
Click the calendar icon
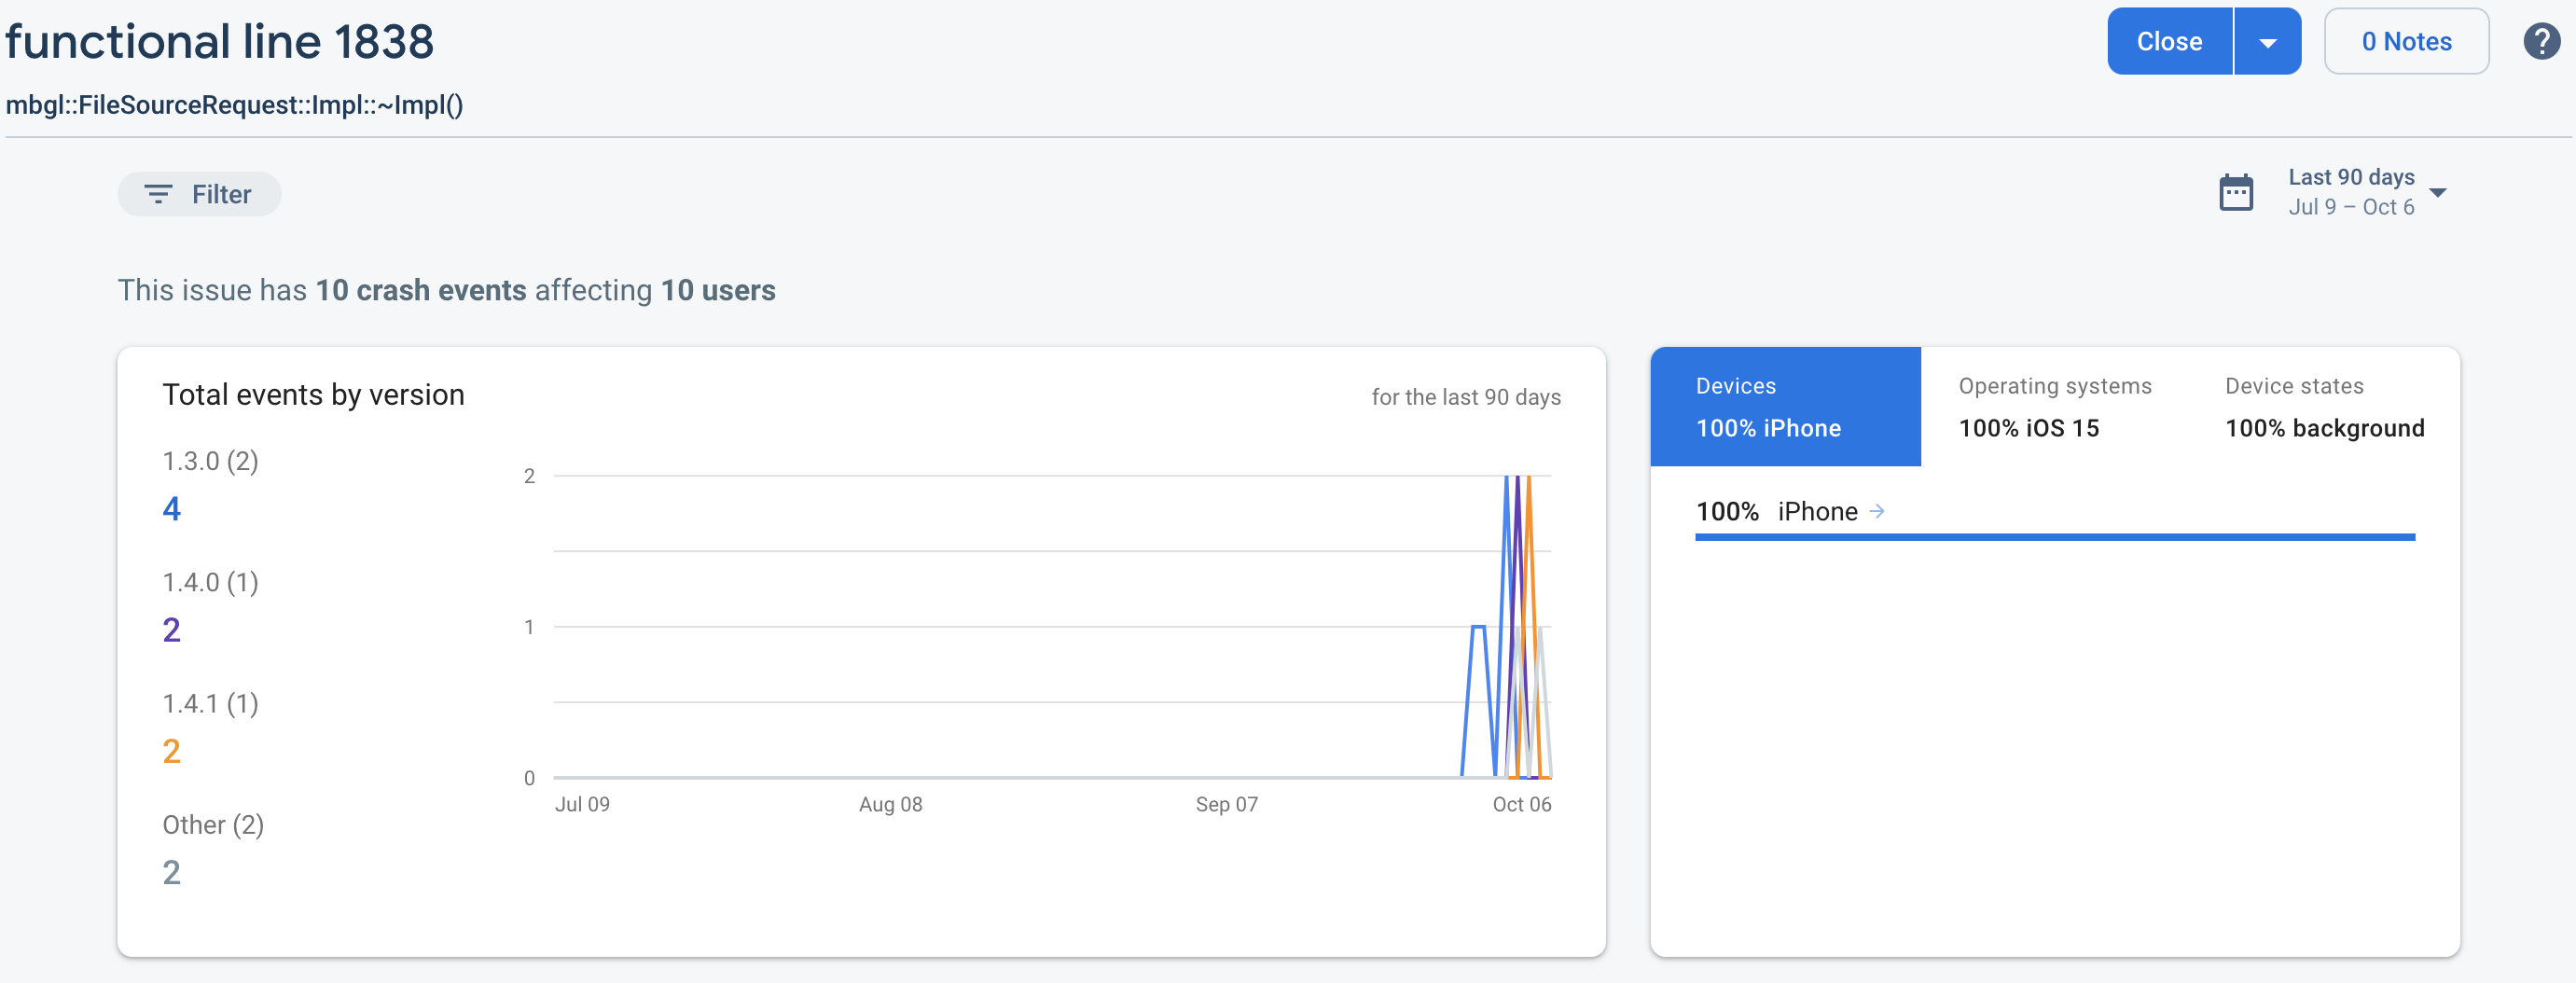(x=2236, y=192)
